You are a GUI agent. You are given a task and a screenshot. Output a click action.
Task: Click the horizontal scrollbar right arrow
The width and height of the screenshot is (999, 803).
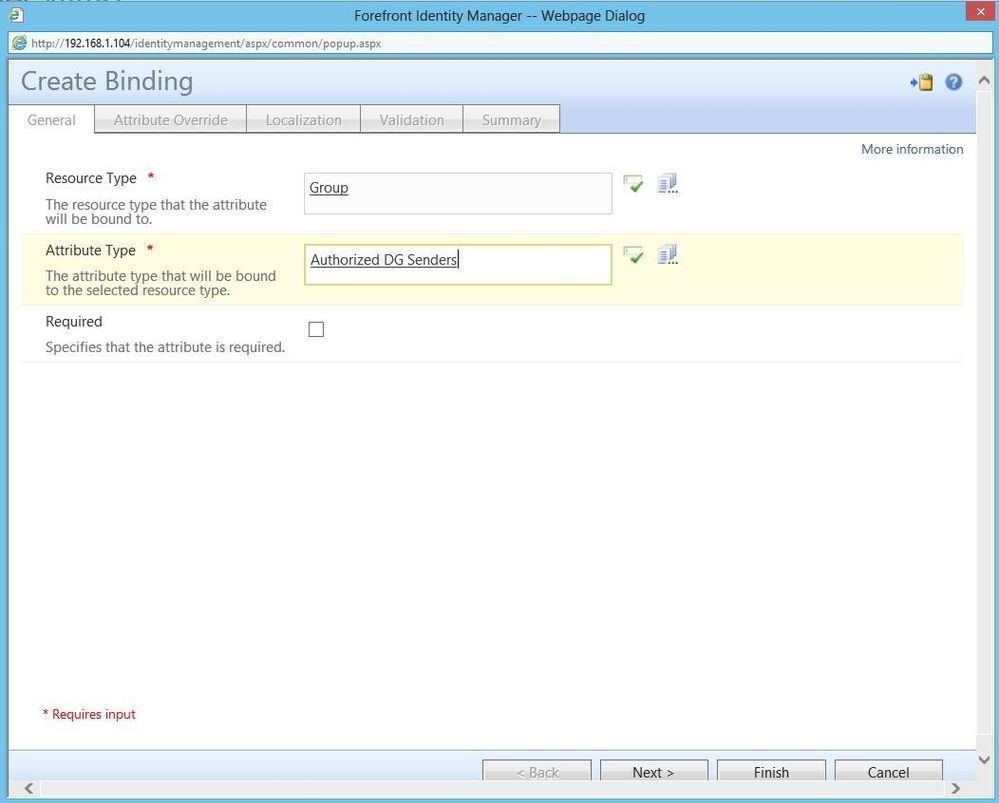point(955,788)
